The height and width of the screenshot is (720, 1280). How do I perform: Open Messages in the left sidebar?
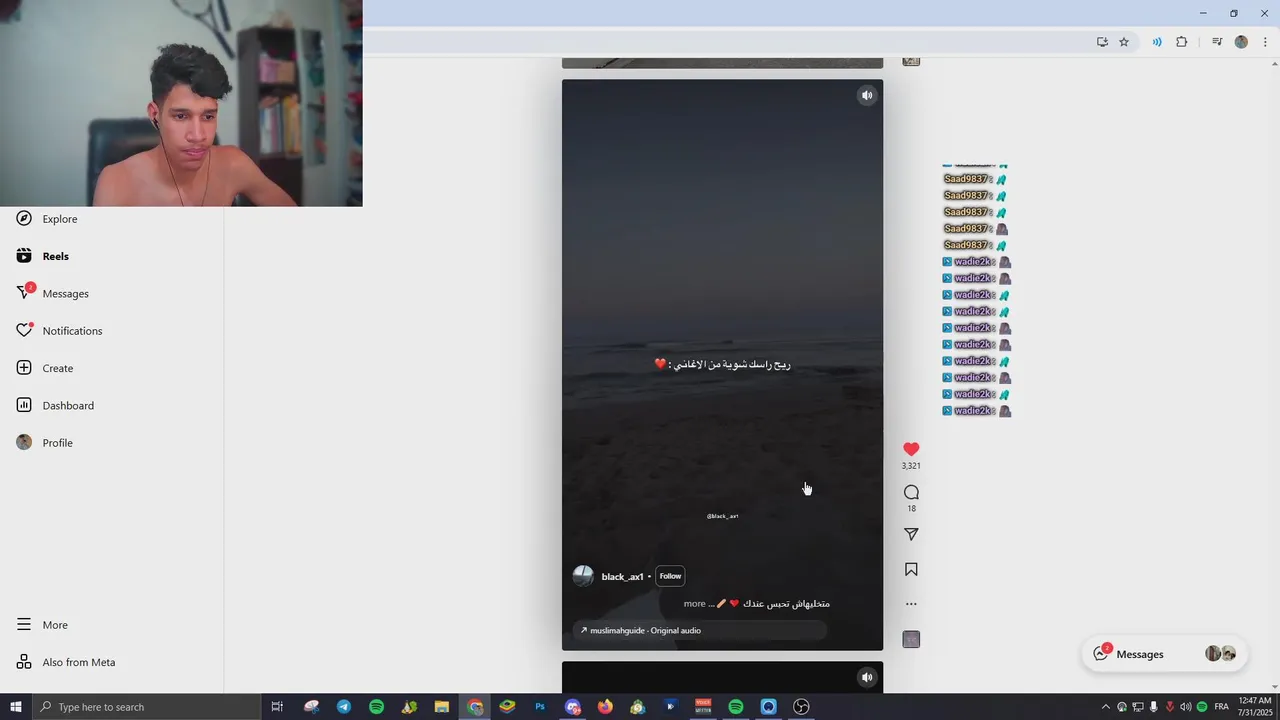(x=53, y=293)
